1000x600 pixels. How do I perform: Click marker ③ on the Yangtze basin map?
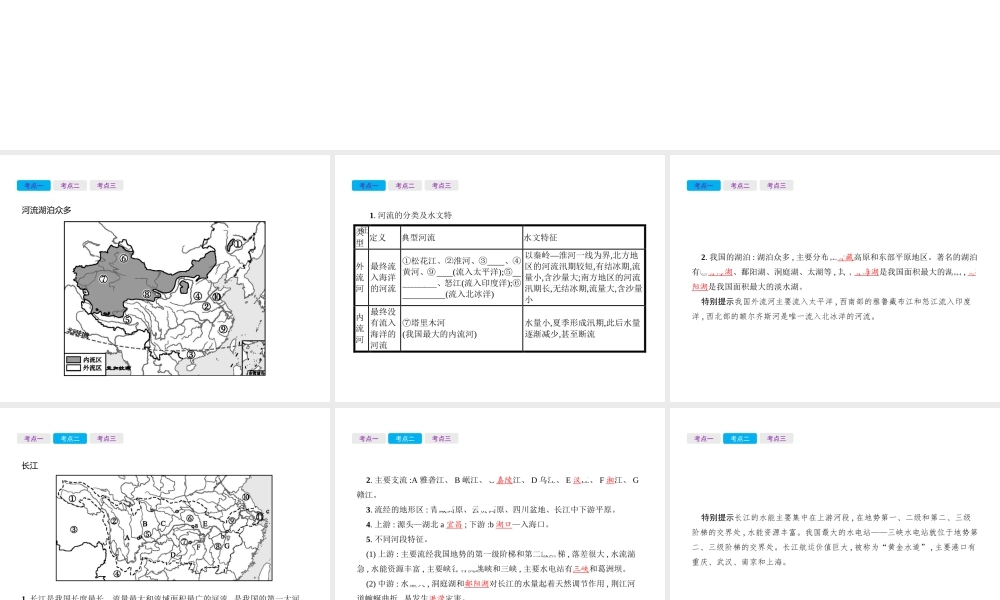[x=74, y=529]
